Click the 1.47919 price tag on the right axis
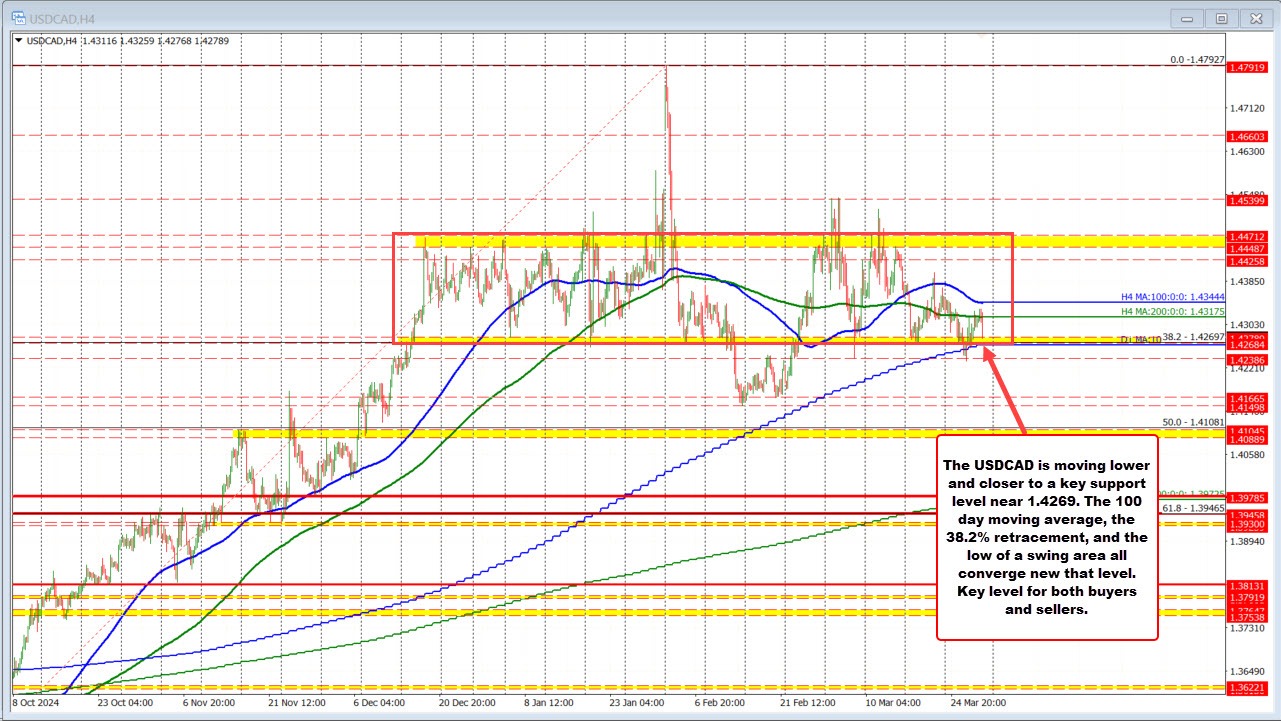 [x=1247, y=67]
